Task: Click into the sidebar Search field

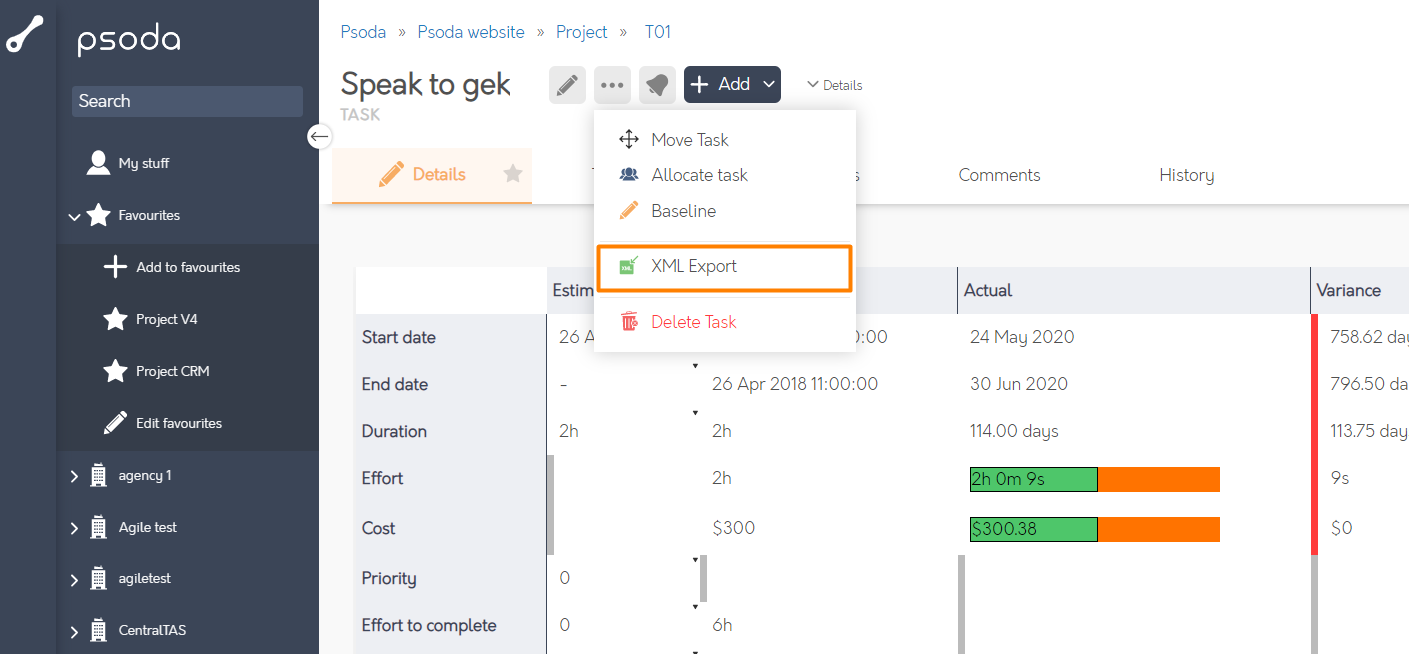Action: tap(187, 101)
